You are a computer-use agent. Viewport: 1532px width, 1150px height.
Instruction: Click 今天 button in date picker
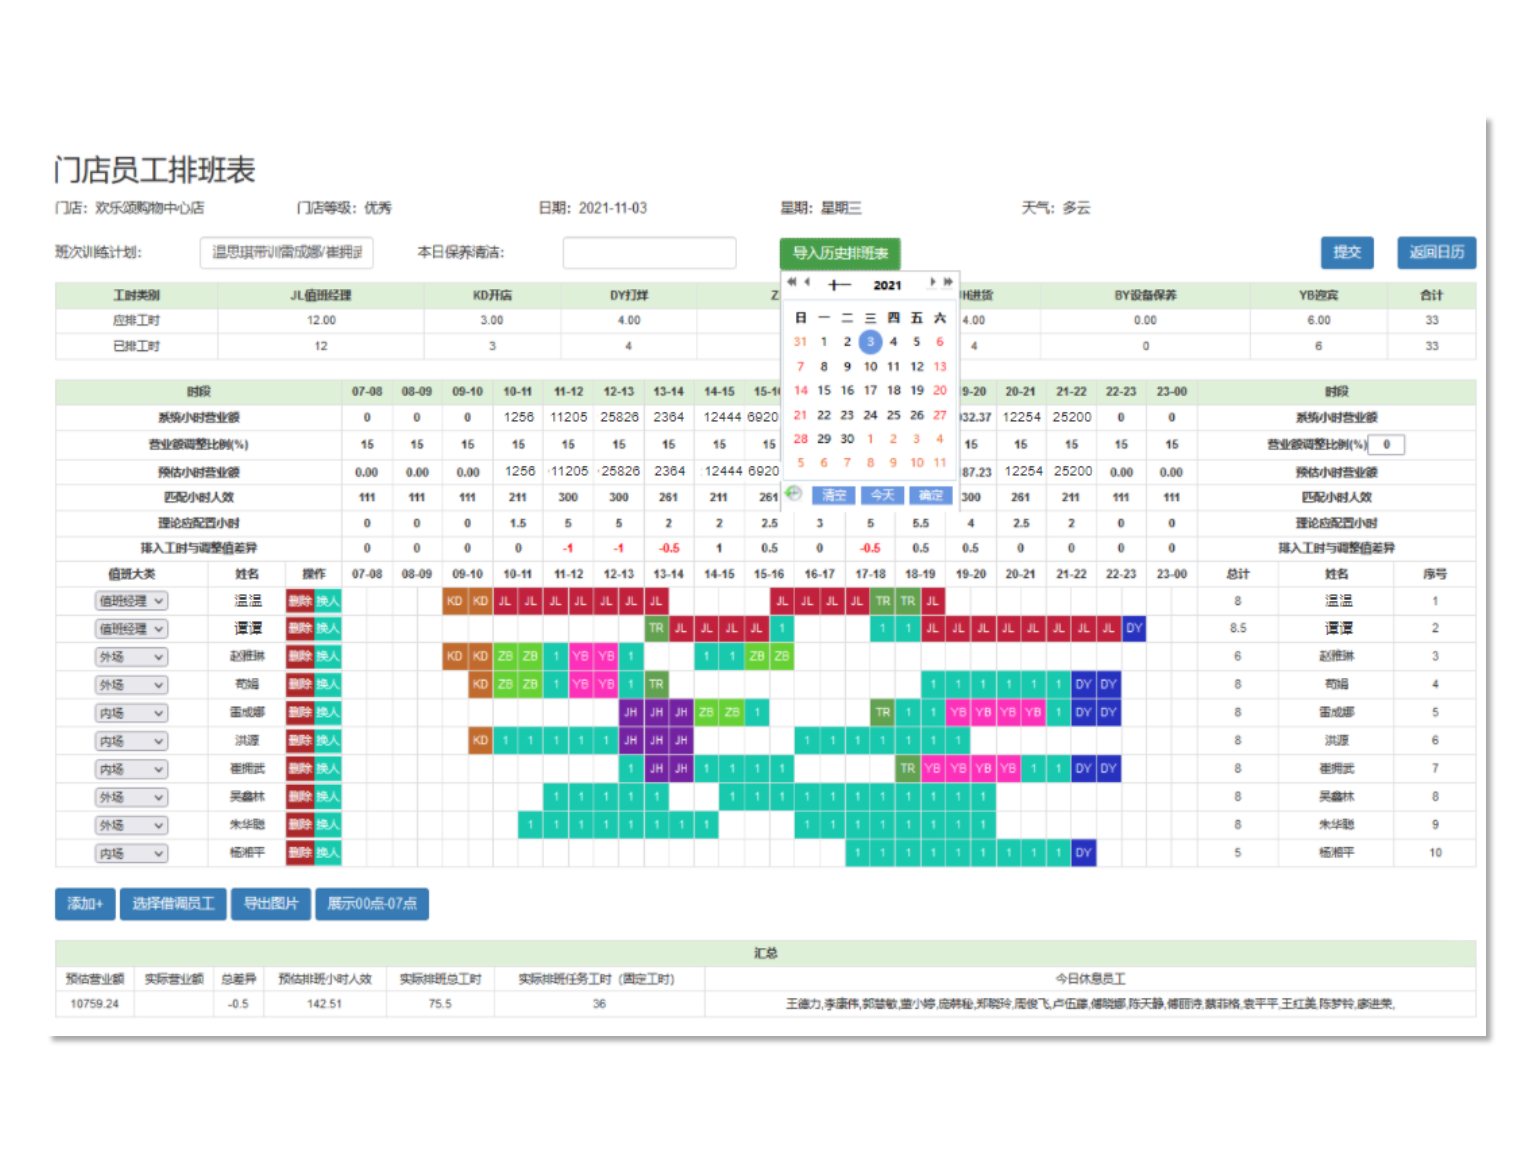point(882,495)
